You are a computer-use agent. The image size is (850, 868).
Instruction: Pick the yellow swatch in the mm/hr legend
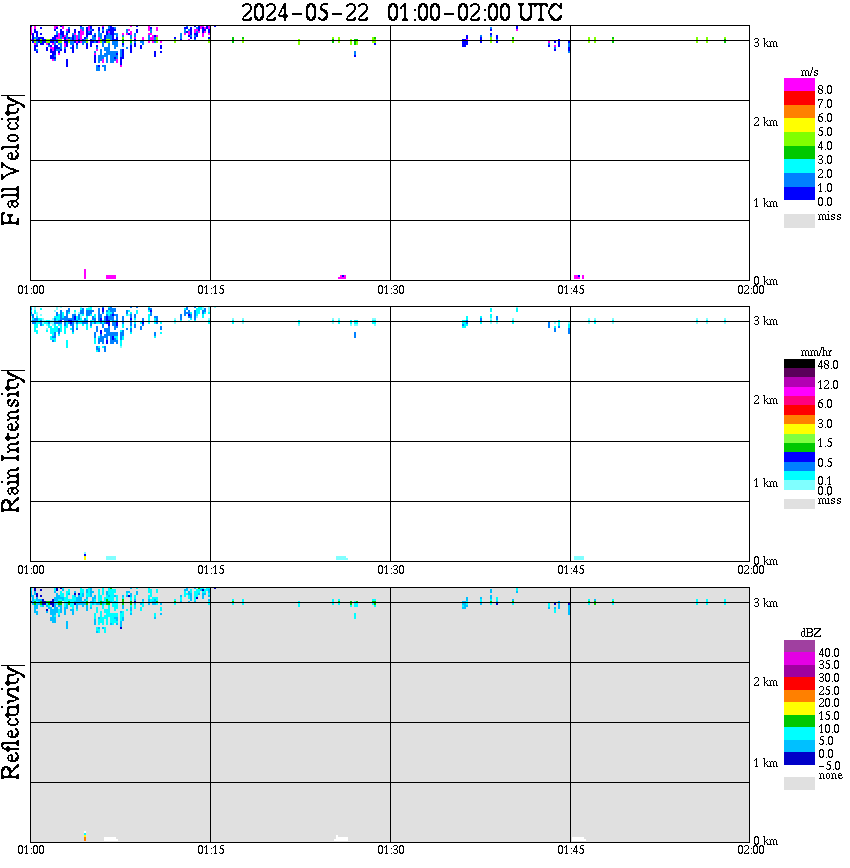point(799,429)
